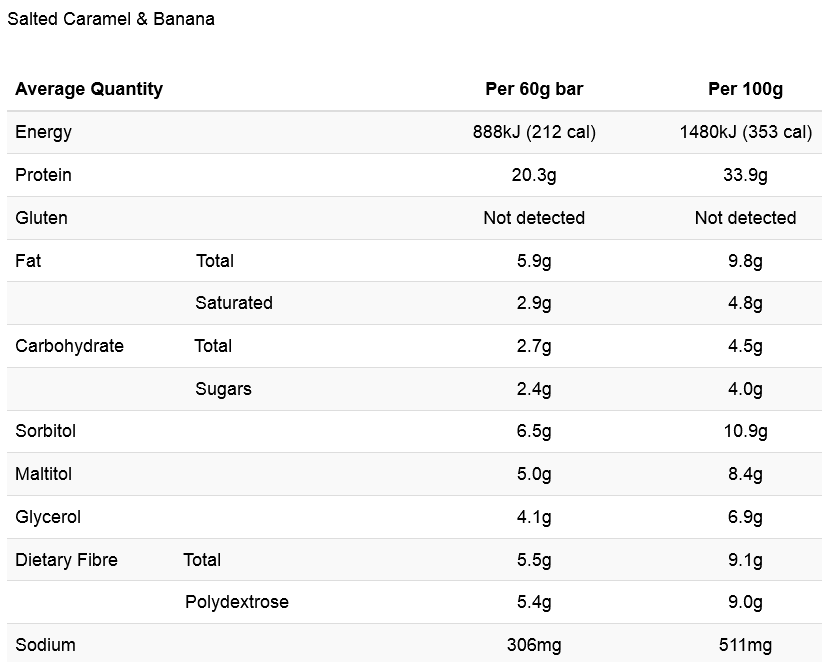Click the 888kJ (212 cal) energy value
The width and height of the screenshot is (822, 662).
pos(534,132)
